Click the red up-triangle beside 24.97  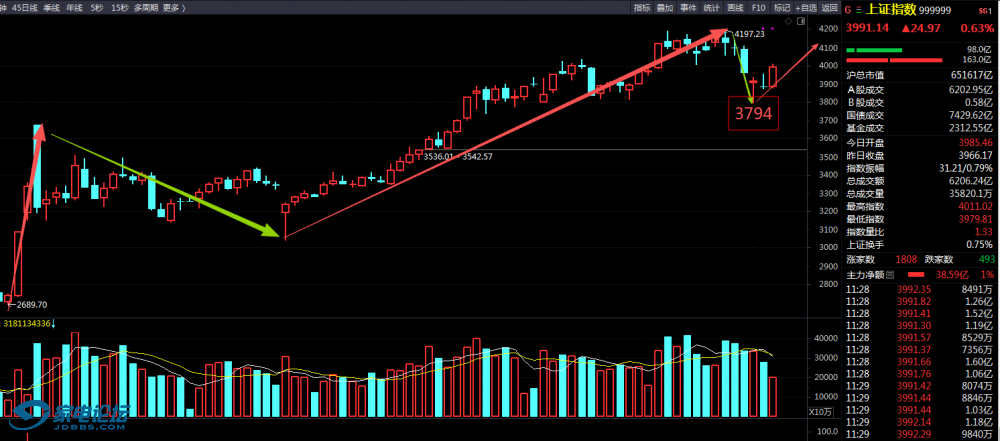(906, 28)
